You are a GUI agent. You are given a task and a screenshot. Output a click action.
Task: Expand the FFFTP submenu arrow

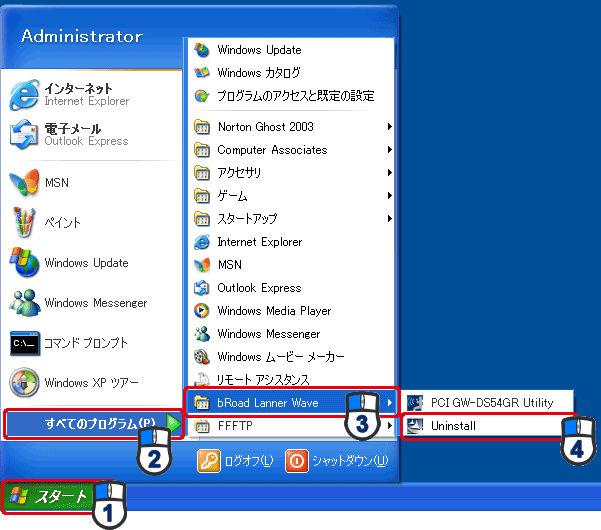point(389,426)
